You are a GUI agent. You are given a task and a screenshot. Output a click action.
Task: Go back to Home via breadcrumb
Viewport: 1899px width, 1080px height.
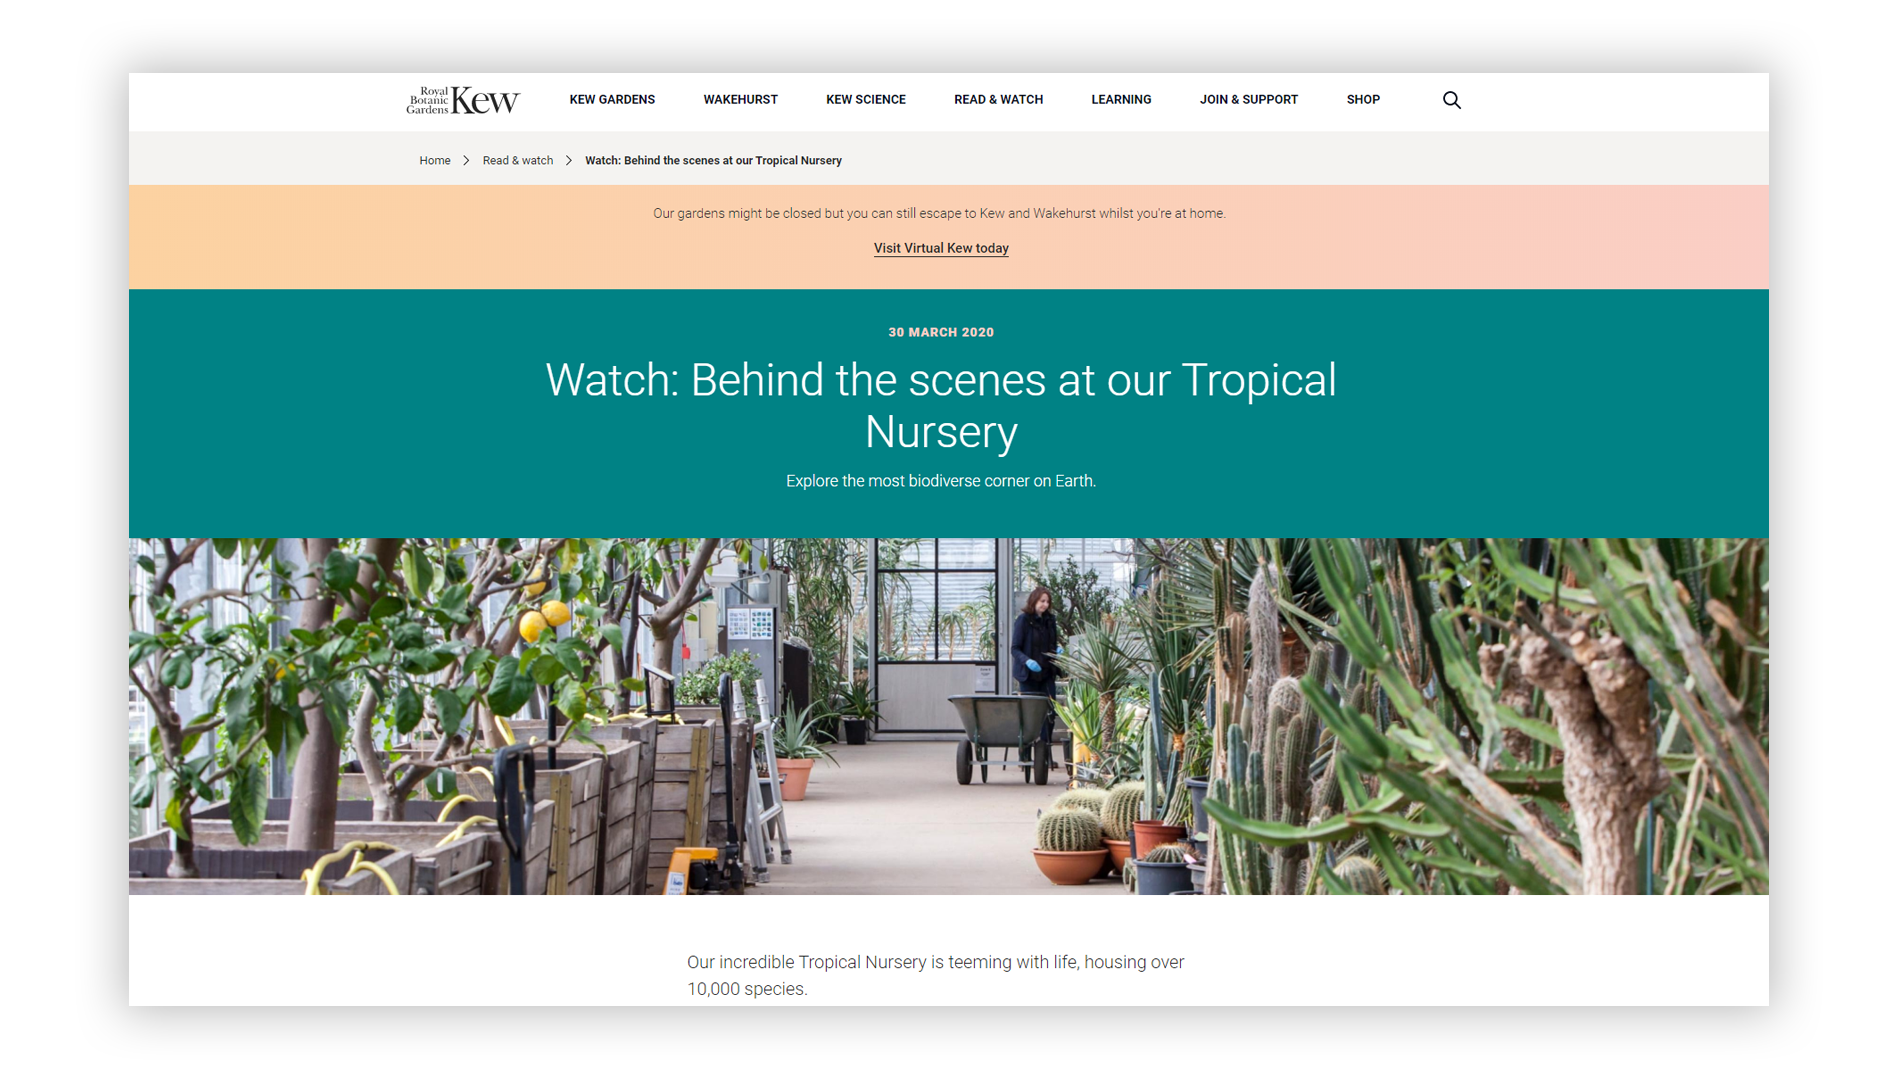click(434, 161)
